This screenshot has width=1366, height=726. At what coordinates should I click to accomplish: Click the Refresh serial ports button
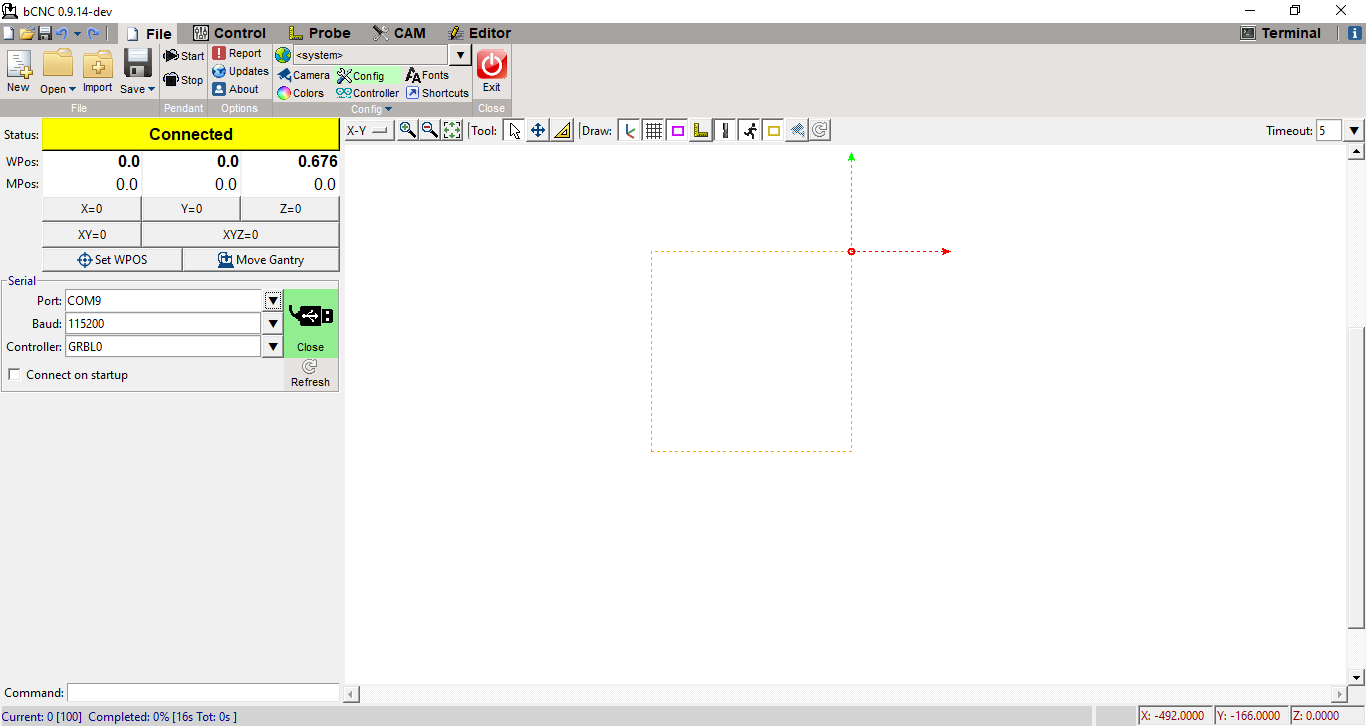click(x=311, y=374)
